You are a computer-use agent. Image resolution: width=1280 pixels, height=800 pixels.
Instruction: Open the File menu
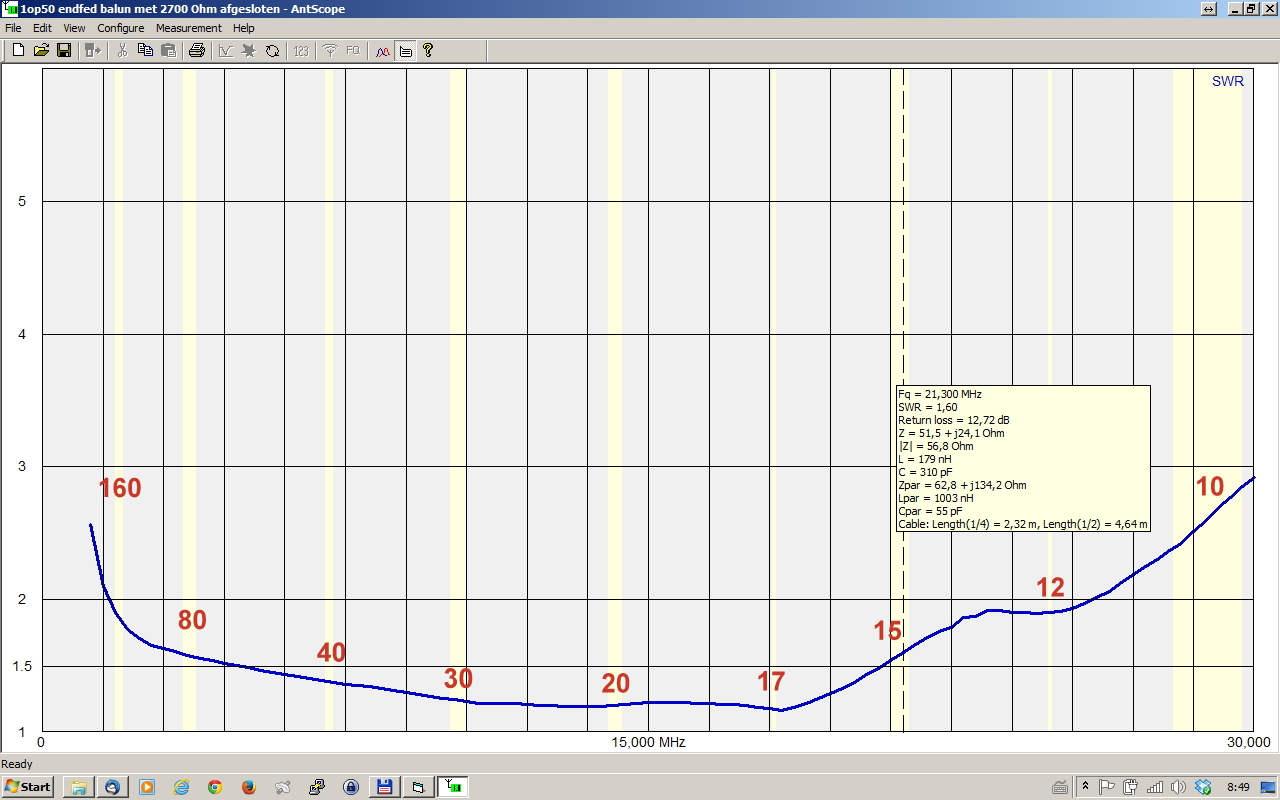(13, 28)
